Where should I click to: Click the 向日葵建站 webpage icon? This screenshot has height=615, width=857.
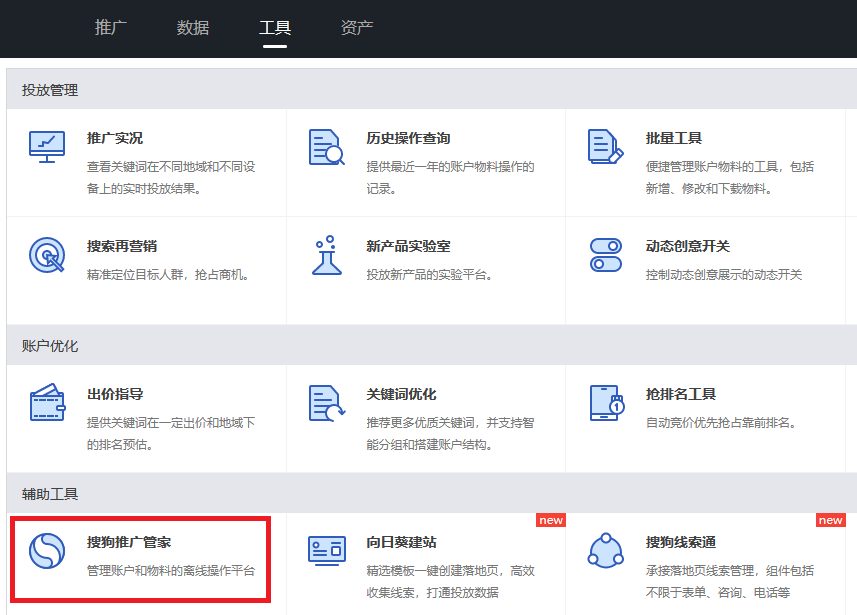tap(326, 550)
